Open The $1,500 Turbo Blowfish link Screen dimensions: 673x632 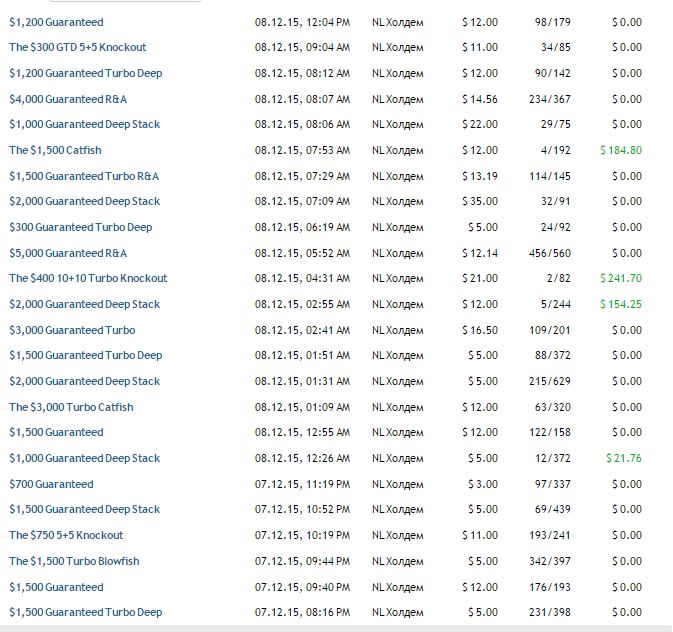pyautogui.click(x=74, y=562)
